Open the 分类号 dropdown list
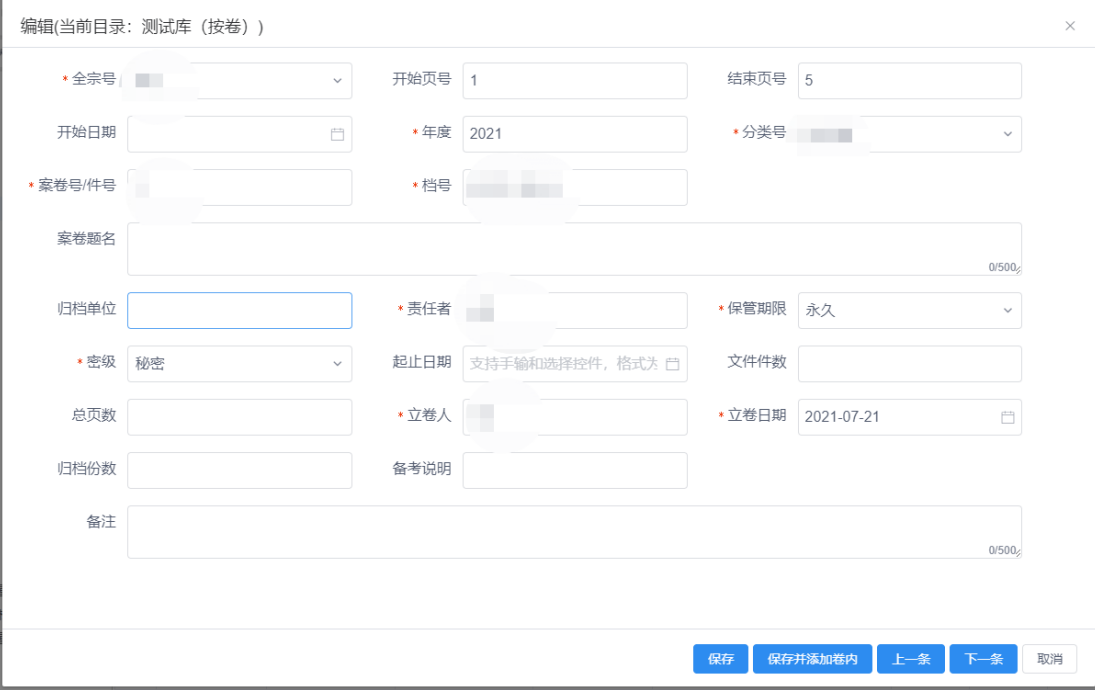Screen dimensions: 1095x690 tap(1006, 135)
